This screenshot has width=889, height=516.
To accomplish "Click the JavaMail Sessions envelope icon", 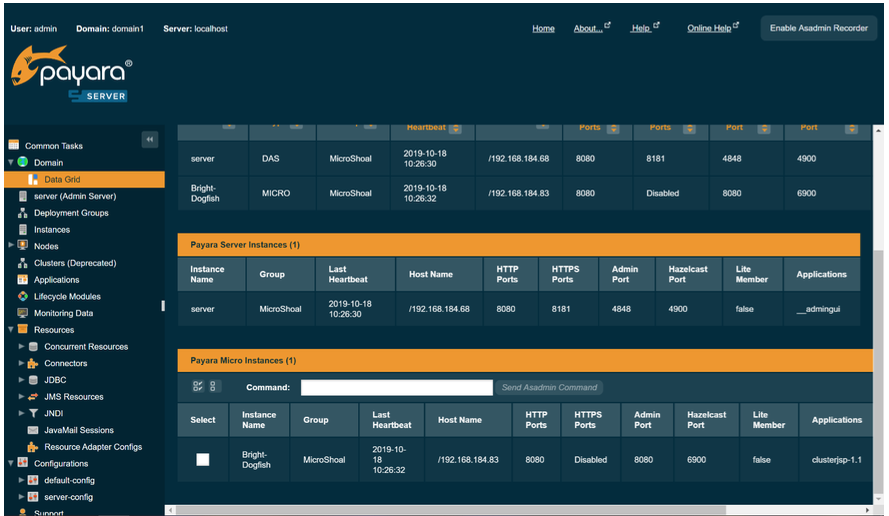I will [x=33, y=430].
